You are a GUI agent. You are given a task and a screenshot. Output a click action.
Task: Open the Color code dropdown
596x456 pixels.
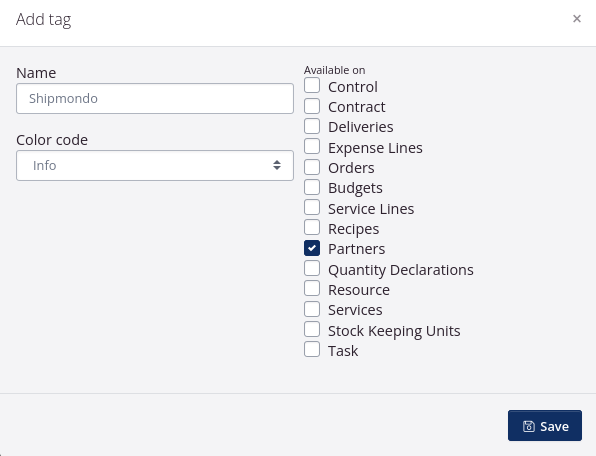[155, 165]
